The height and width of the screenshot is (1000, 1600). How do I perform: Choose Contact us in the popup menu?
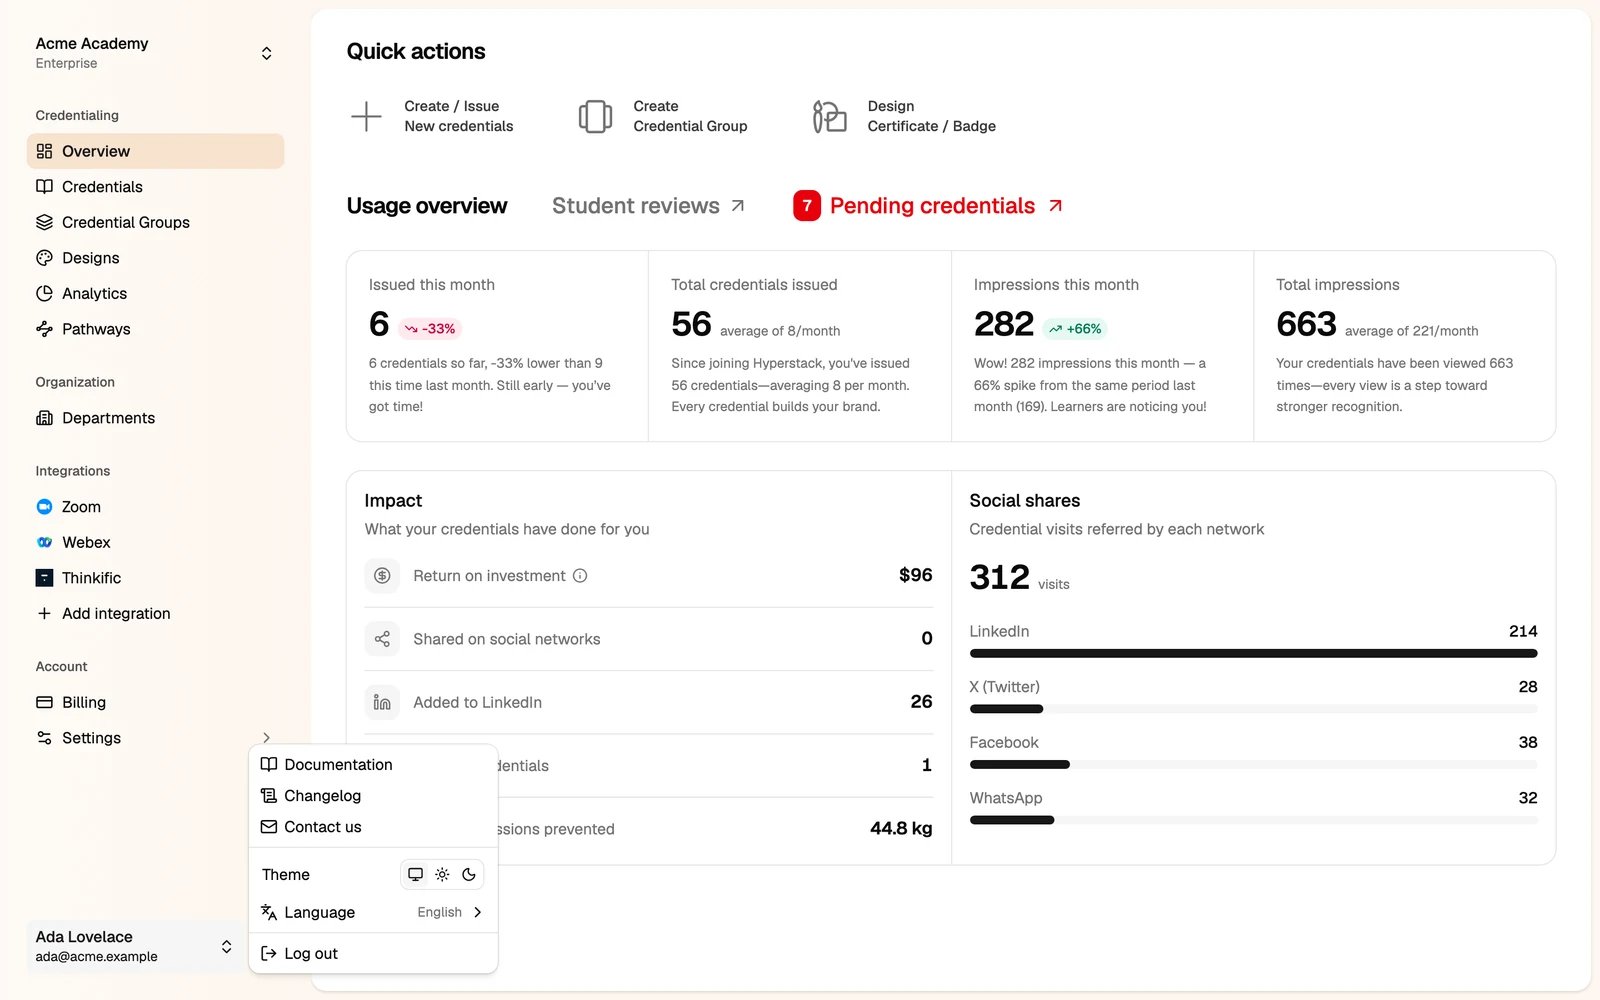[x=373, y=827]
